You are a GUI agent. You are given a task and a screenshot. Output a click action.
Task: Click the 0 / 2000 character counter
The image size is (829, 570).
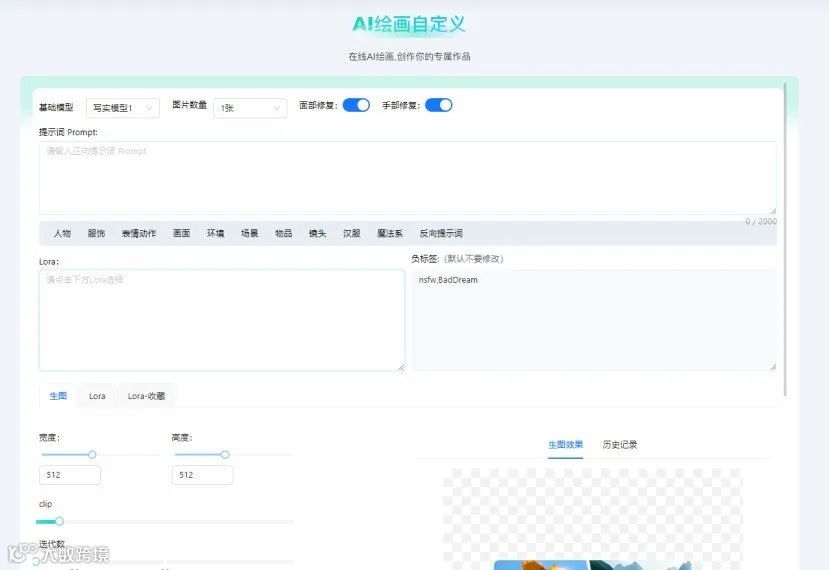click(761, 222)
